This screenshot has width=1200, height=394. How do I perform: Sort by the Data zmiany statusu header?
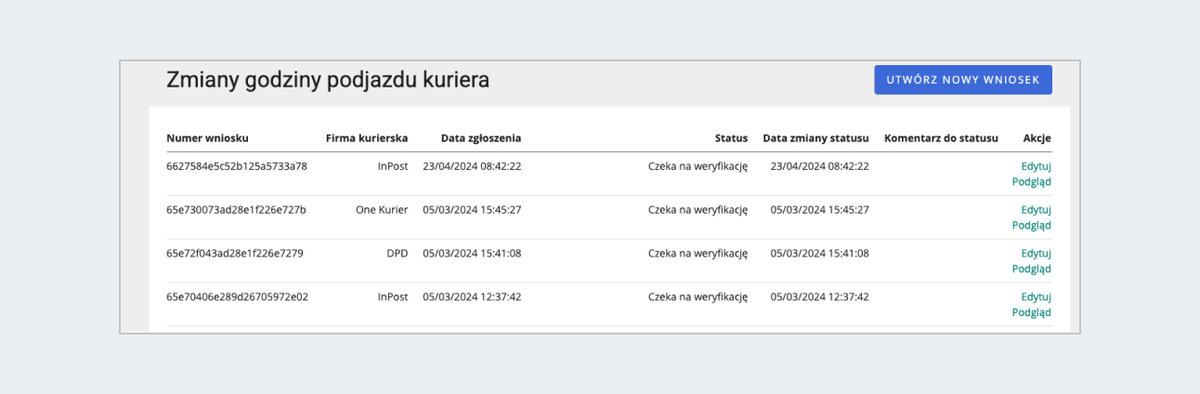(816, 138)
